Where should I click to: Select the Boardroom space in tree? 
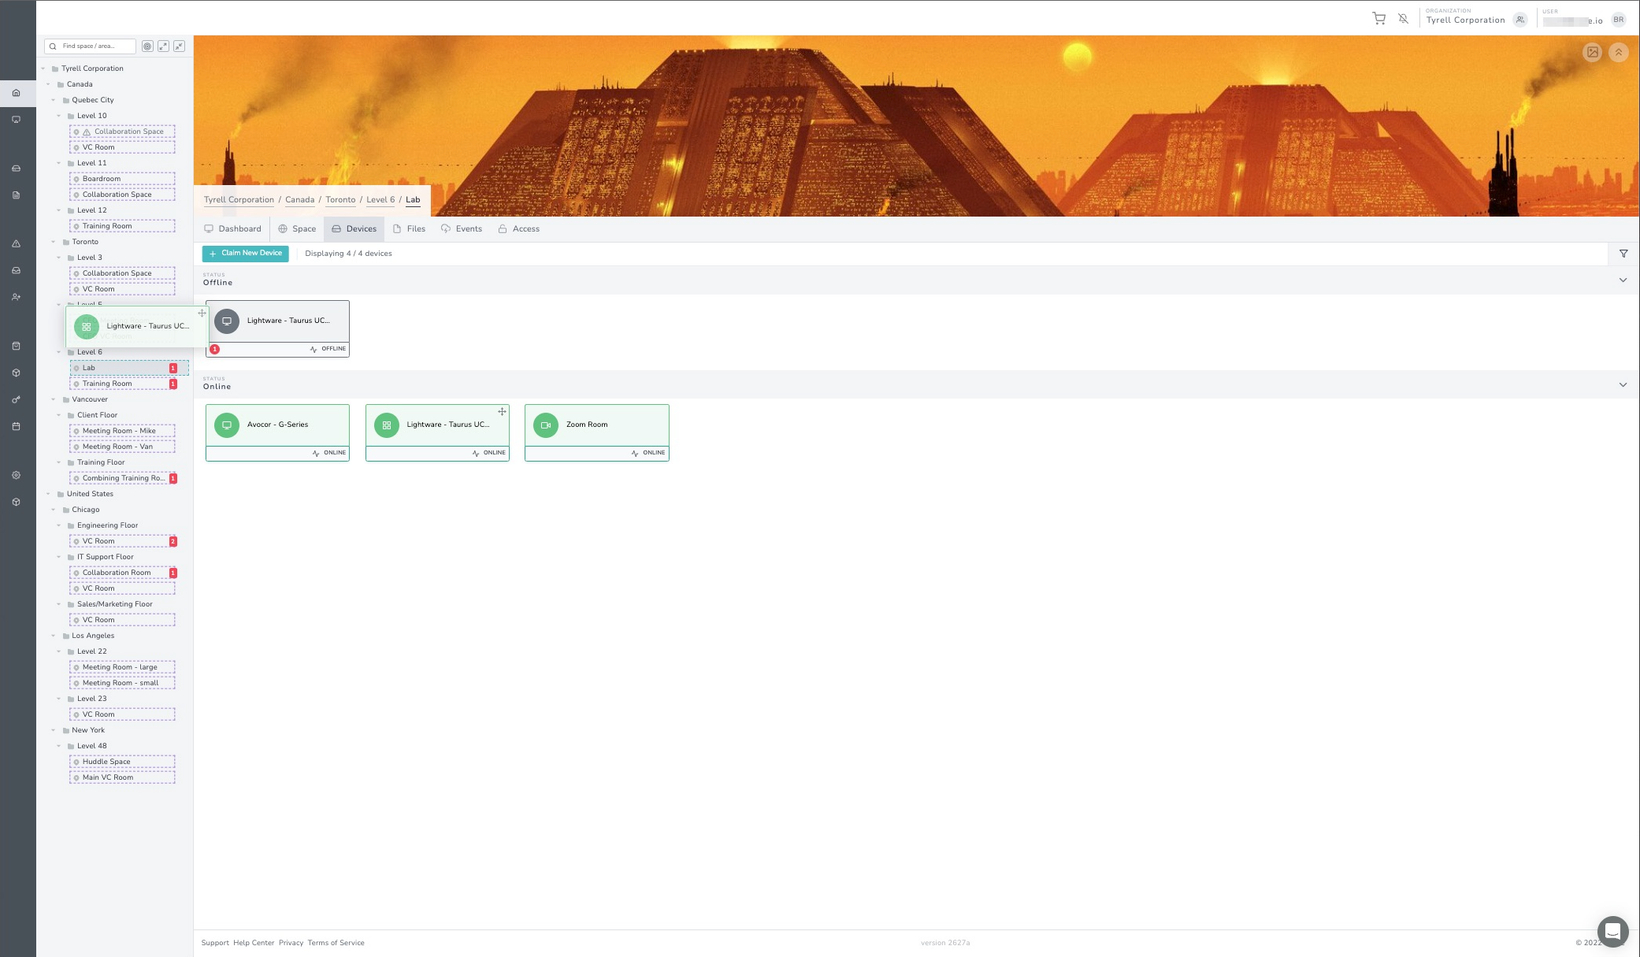point(122,179)
